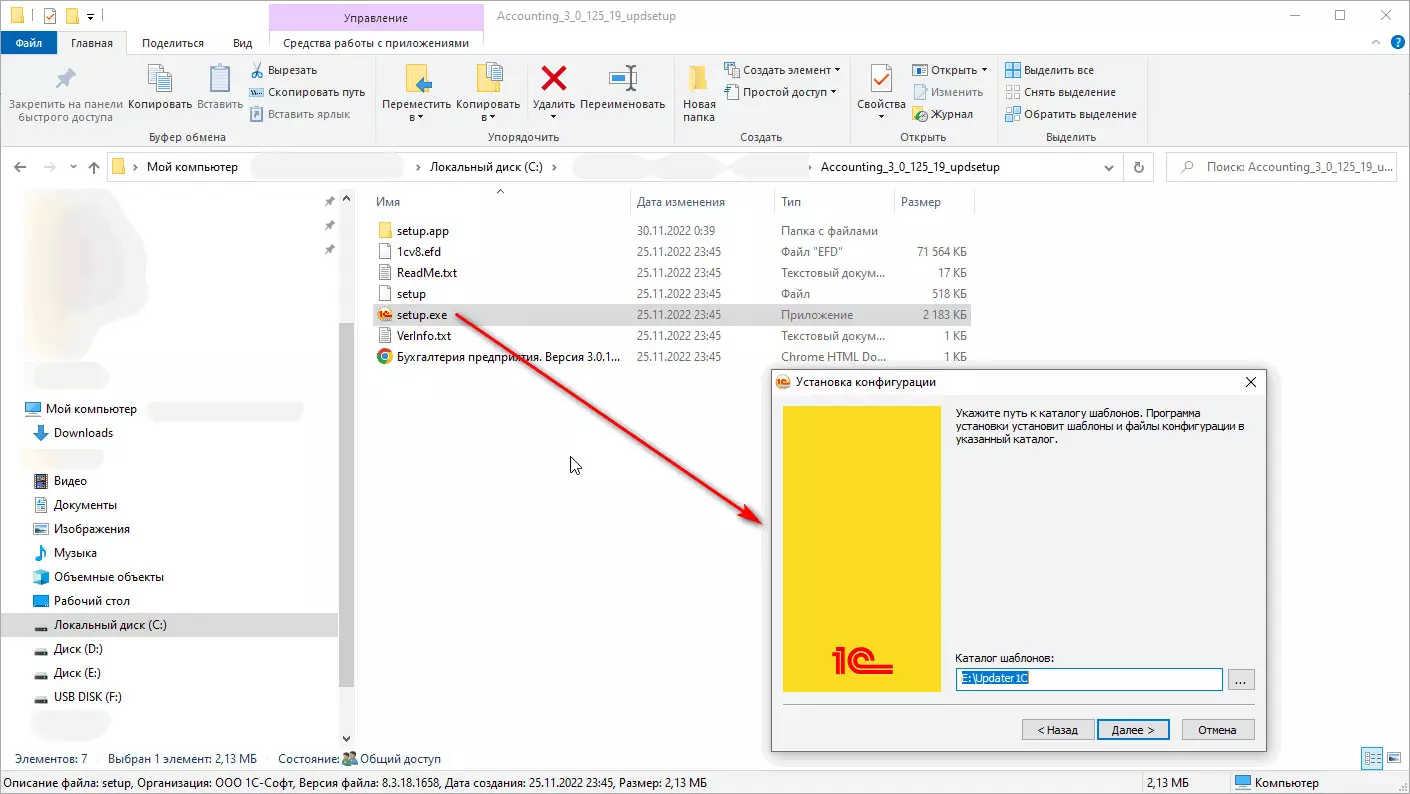Open the Журнал file history

pyautogui.click(x=942, y=114)
